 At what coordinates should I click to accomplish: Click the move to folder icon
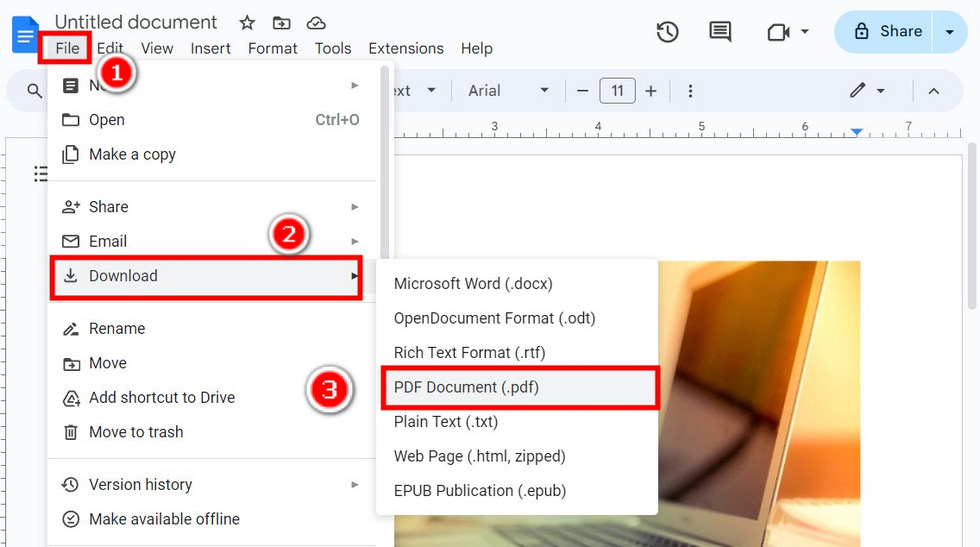(x=281, y=23)
